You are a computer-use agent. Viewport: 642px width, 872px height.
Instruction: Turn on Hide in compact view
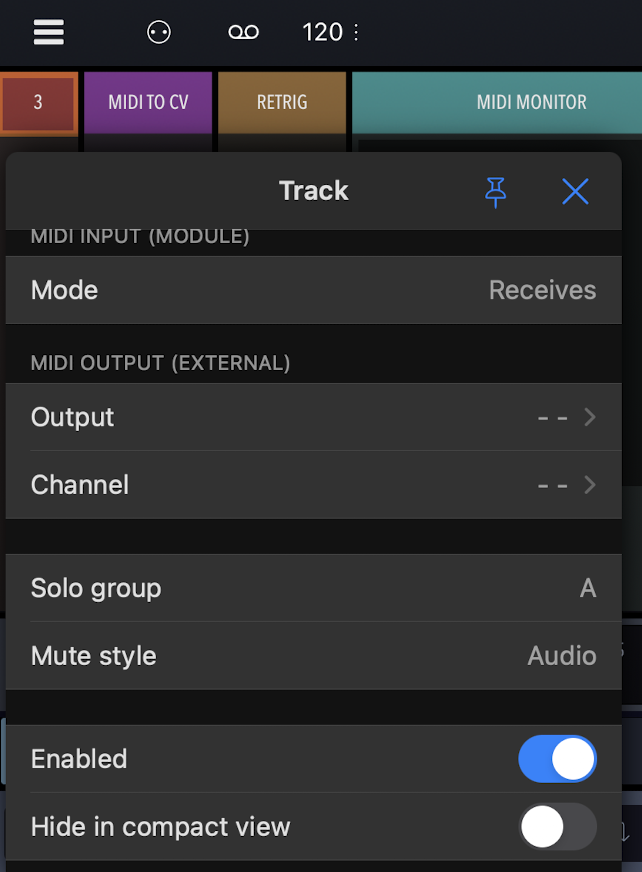557,827
